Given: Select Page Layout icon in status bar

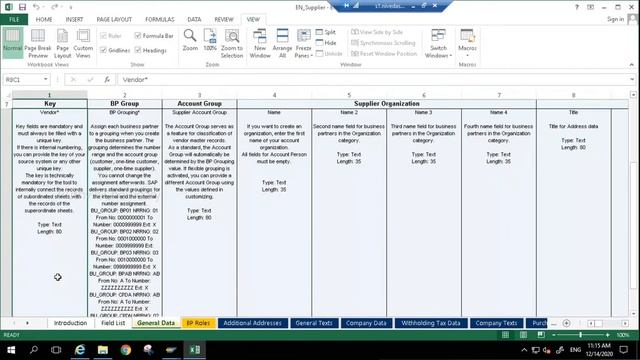Looking at the screenshot, I should tap(523, 335).
